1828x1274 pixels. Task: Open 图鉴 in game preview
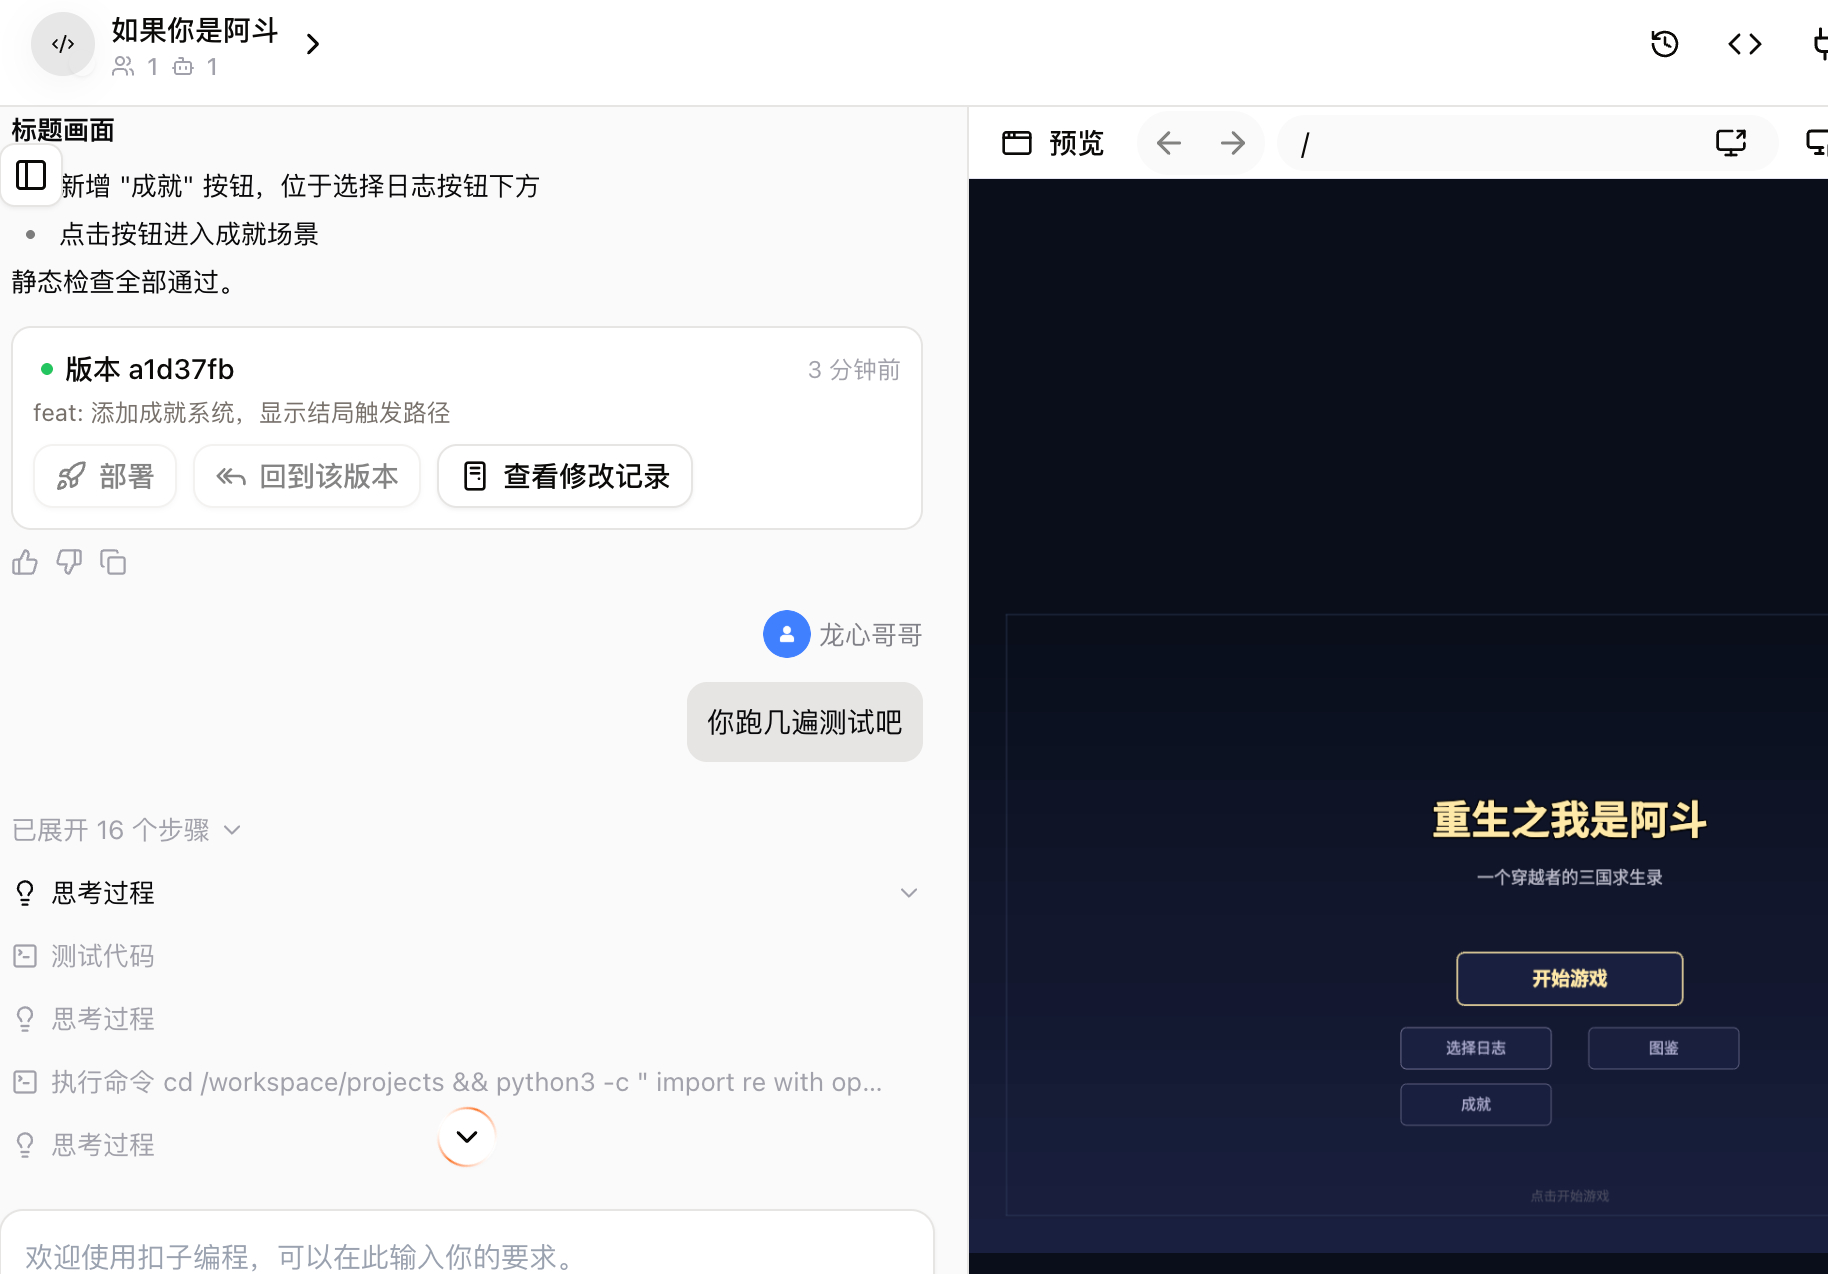coord(1664,1048)
